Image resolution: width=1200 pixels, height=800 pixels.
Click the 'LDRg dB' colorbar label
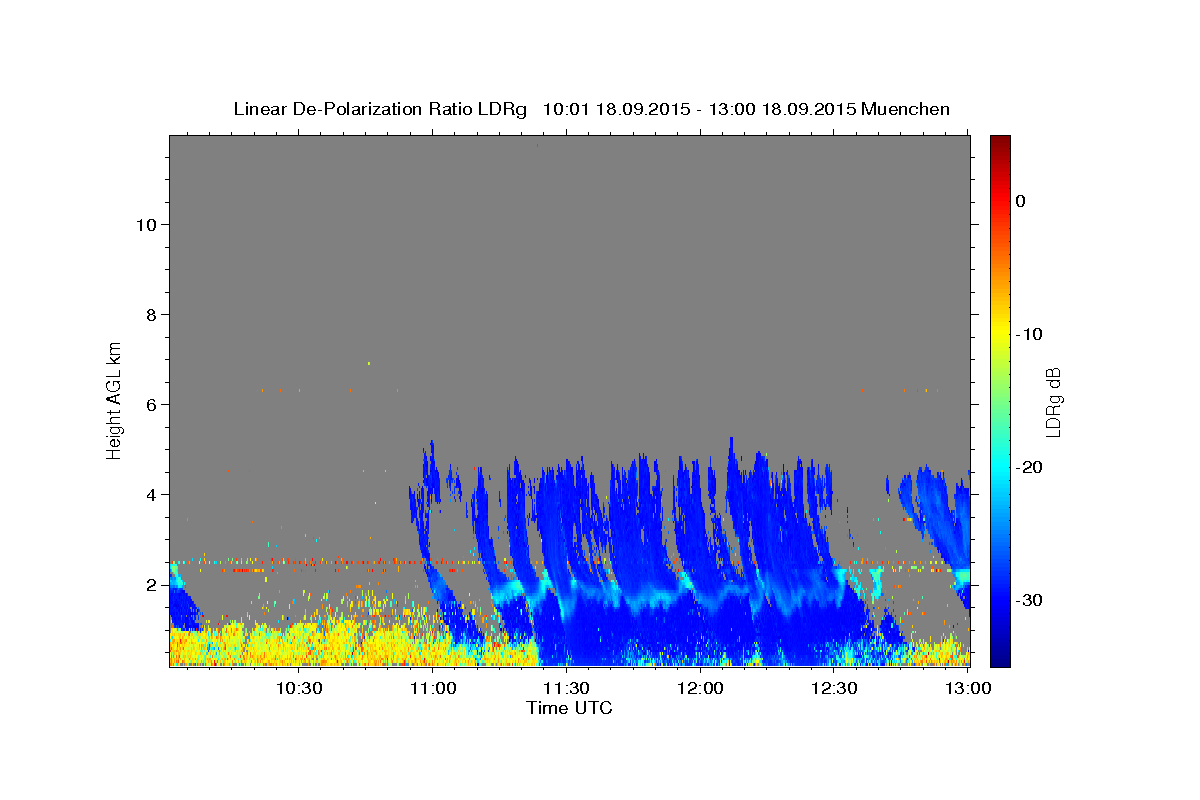[1053, 402]
